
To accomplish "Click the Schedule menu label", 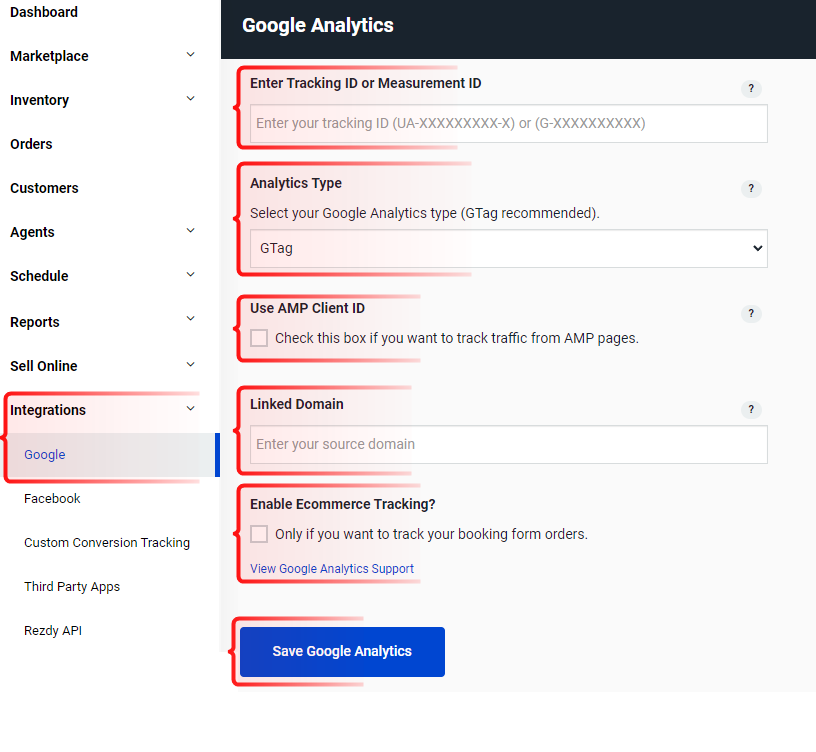I will (39, 276).
